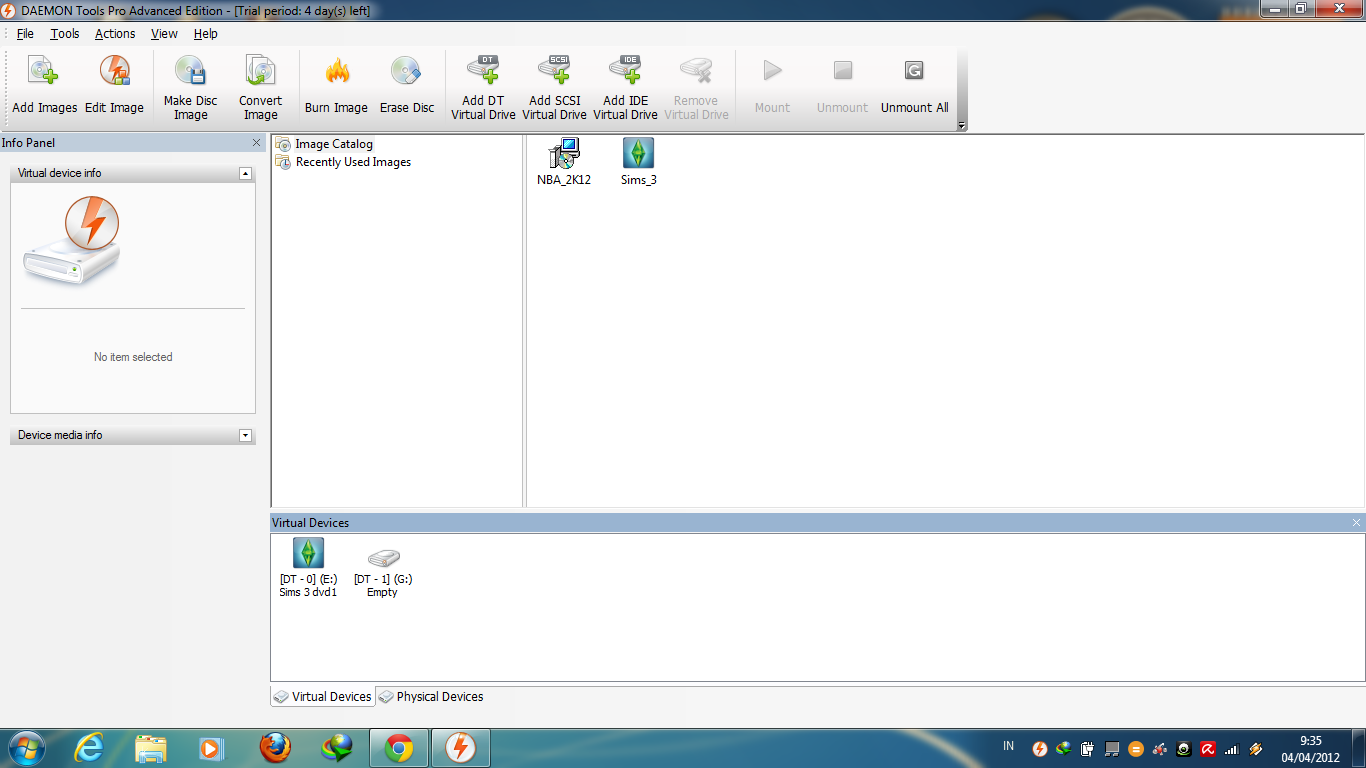Open Internet Explorer from the taskbar
This screenshot has height=768, width=1366.
coord(89,748)
